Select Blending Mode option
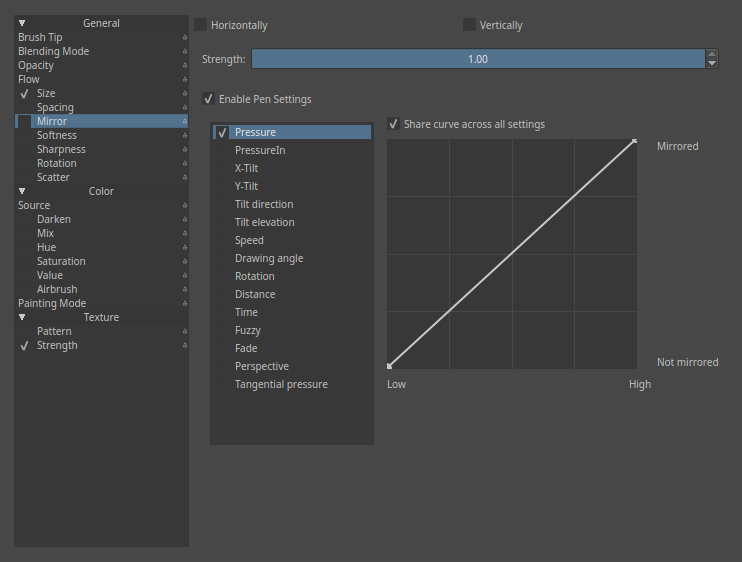Image resolution: width=742 pixels, height=562 pixels. pyautogui.click(x=53, y=51)
